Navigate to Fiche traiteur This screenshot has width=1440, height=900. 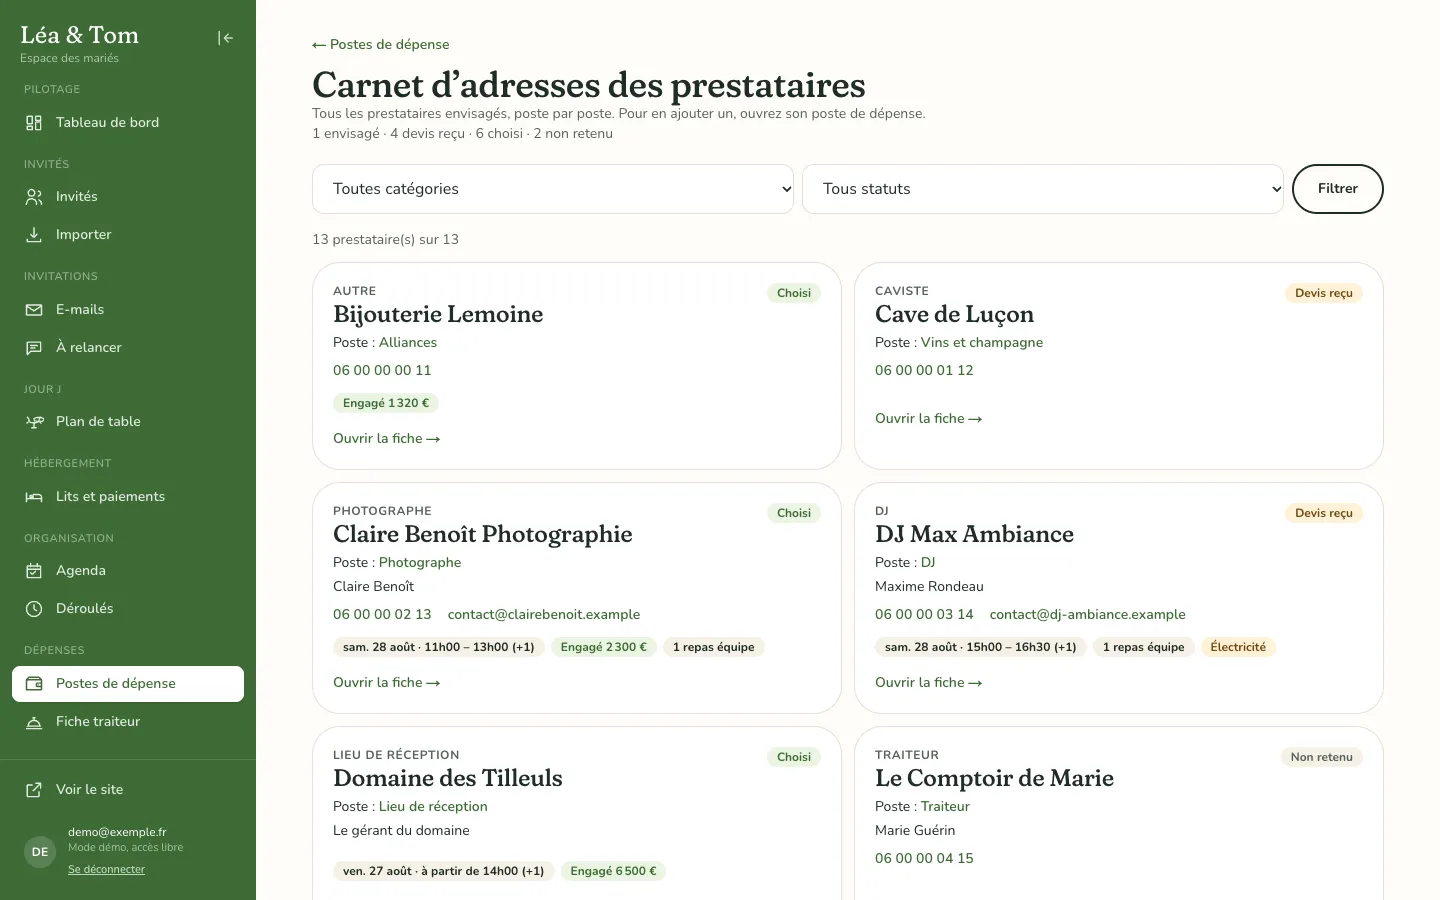tap(128, 722)
